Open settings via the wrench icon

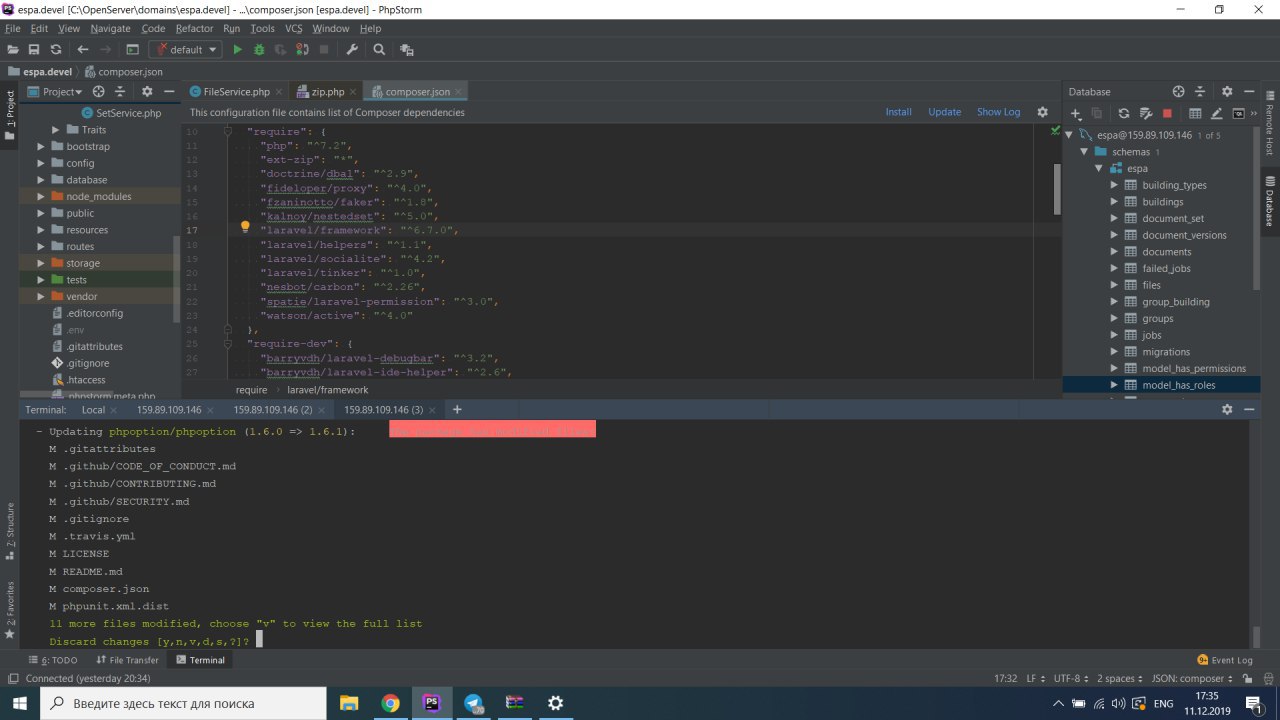click(x=352, y=49)
